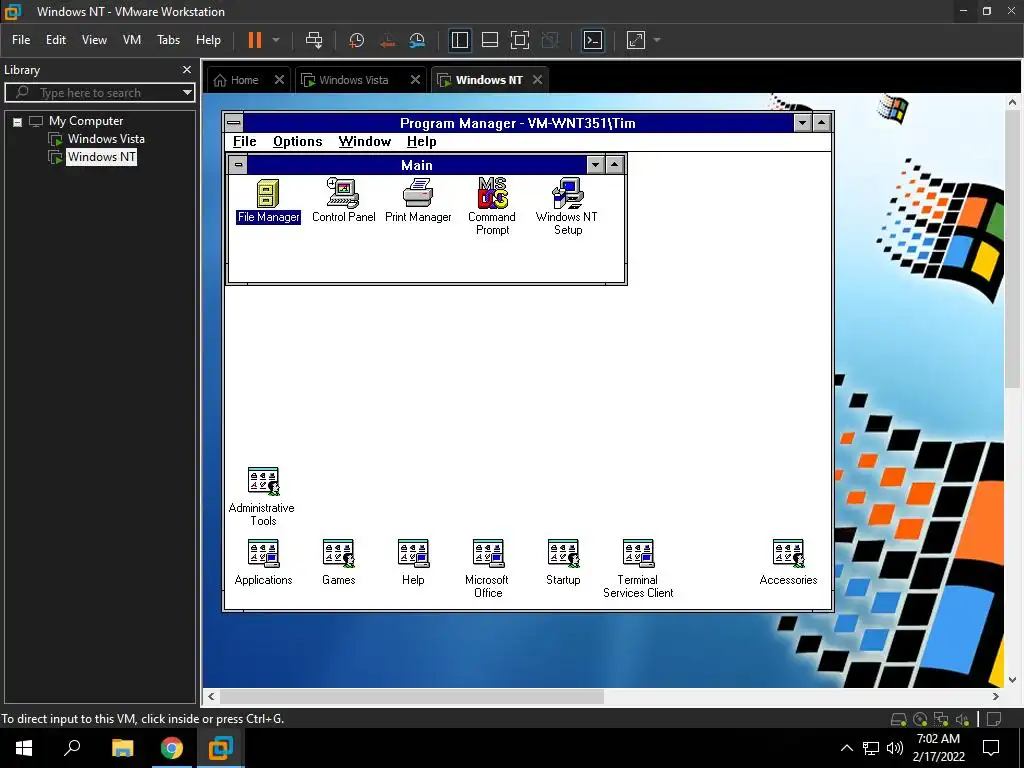Pause the virtual machine in VMware toolbar
Viewport: 1024px width, 768px height.
click(255, 40)
